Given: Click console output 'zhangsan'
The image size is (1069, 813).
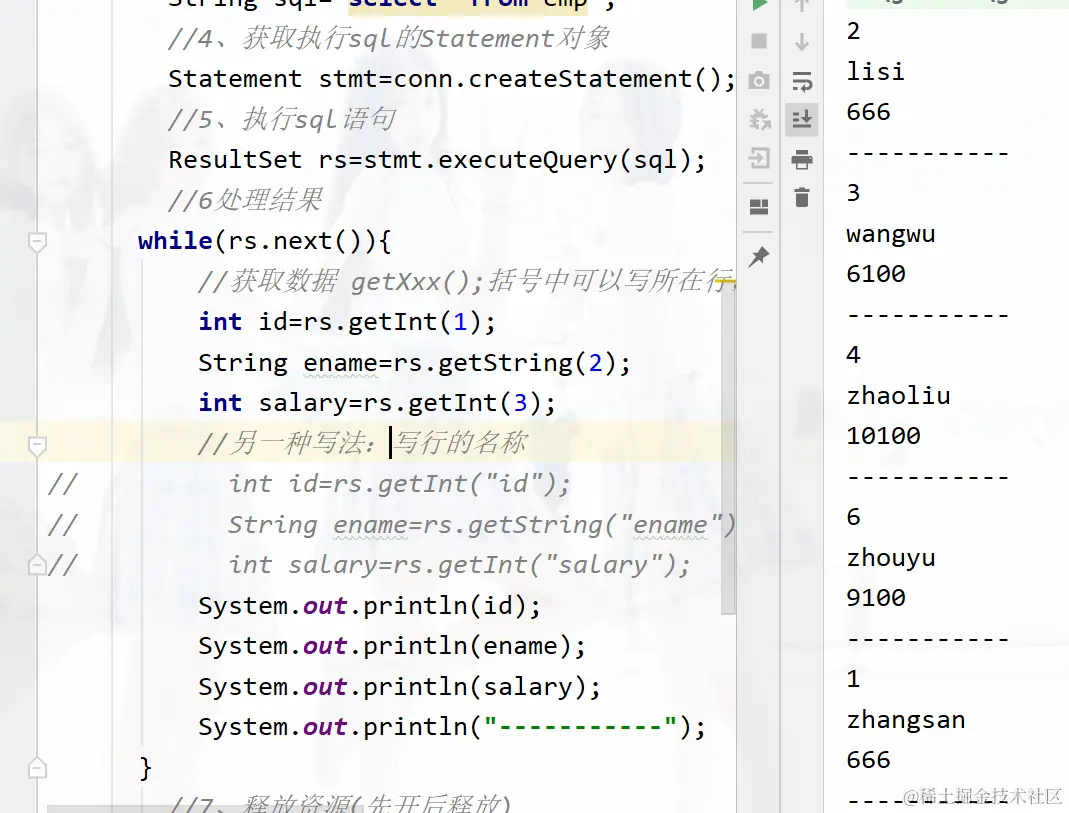Looking at the screenshot, I should (906, 720).
